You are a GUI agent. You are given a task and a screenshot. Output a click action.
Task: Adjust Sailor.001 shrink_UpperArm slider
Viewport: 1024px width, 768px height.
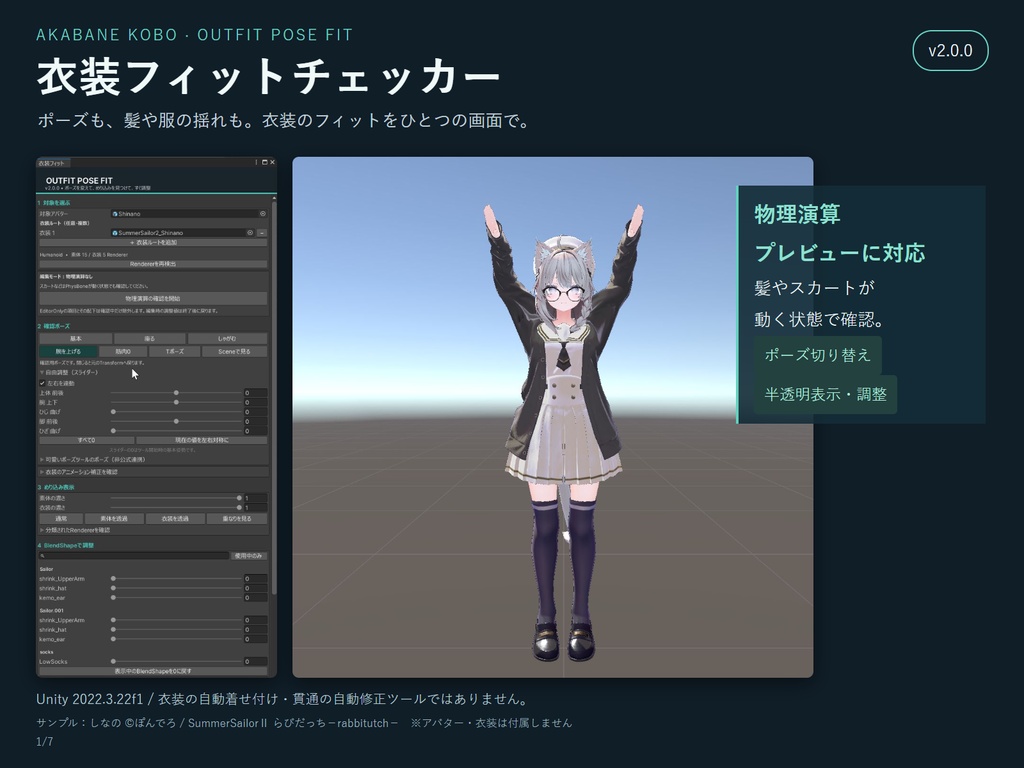tap(176, 620)
